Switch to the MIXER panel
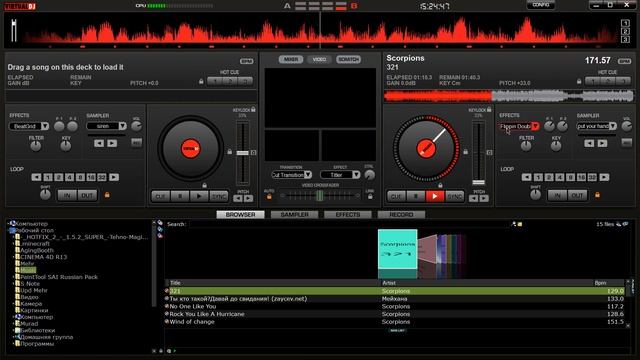The image size is (640, 360). point(291,60)
